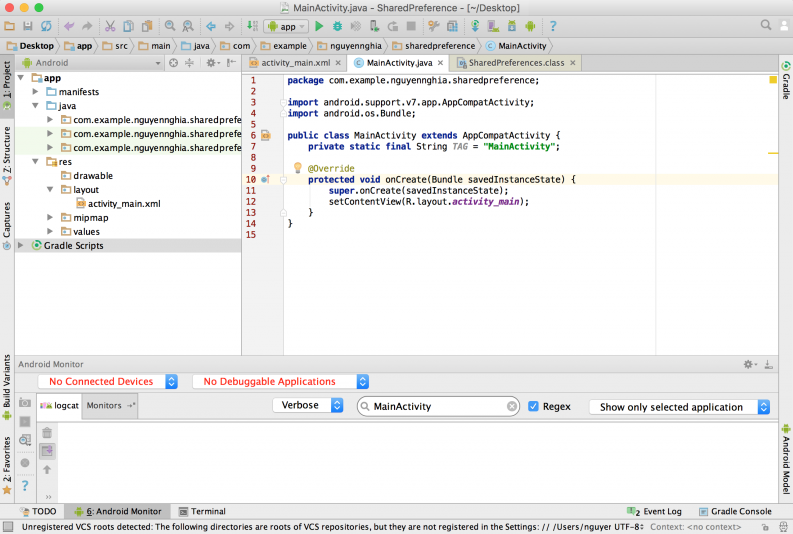Open Android Monitor gear settings
This screenshot has width=793, height=534.
749,365
